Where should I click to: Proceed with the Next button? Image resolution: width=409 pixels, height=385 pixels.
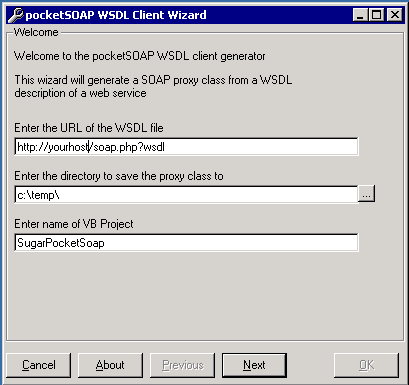(x=254, y=365)
